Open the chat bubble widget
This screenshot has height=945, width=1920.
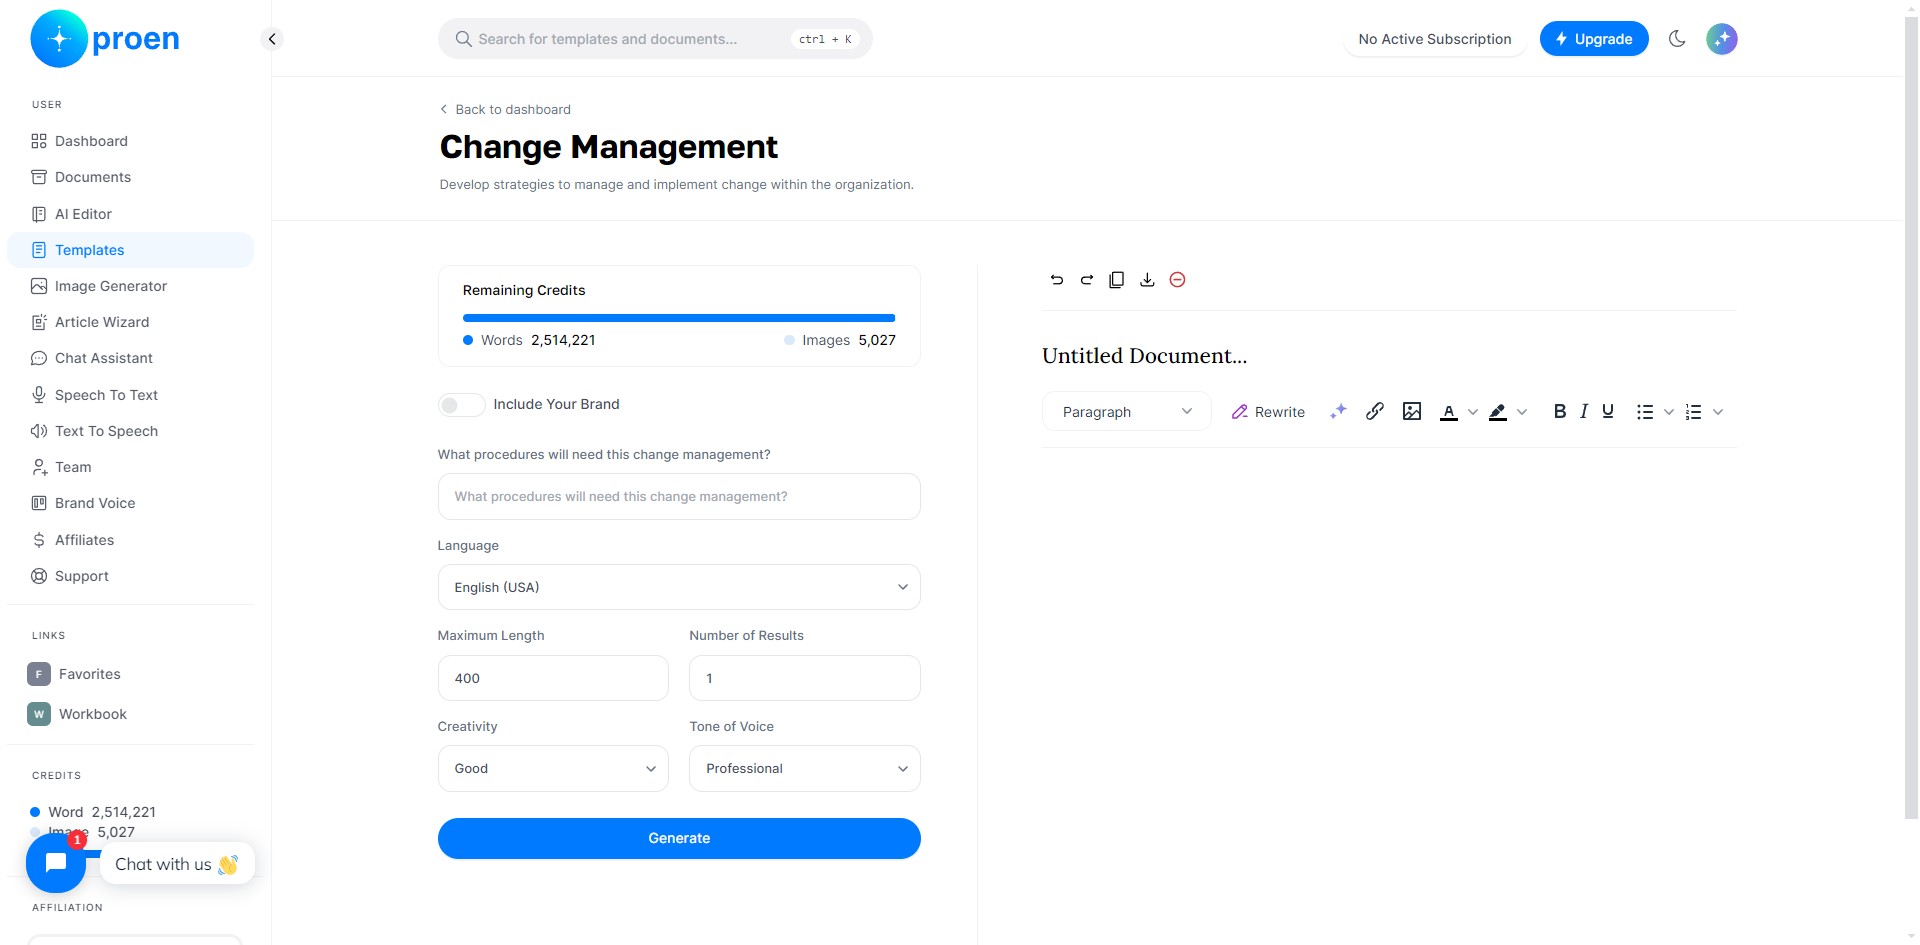point(56,863)
